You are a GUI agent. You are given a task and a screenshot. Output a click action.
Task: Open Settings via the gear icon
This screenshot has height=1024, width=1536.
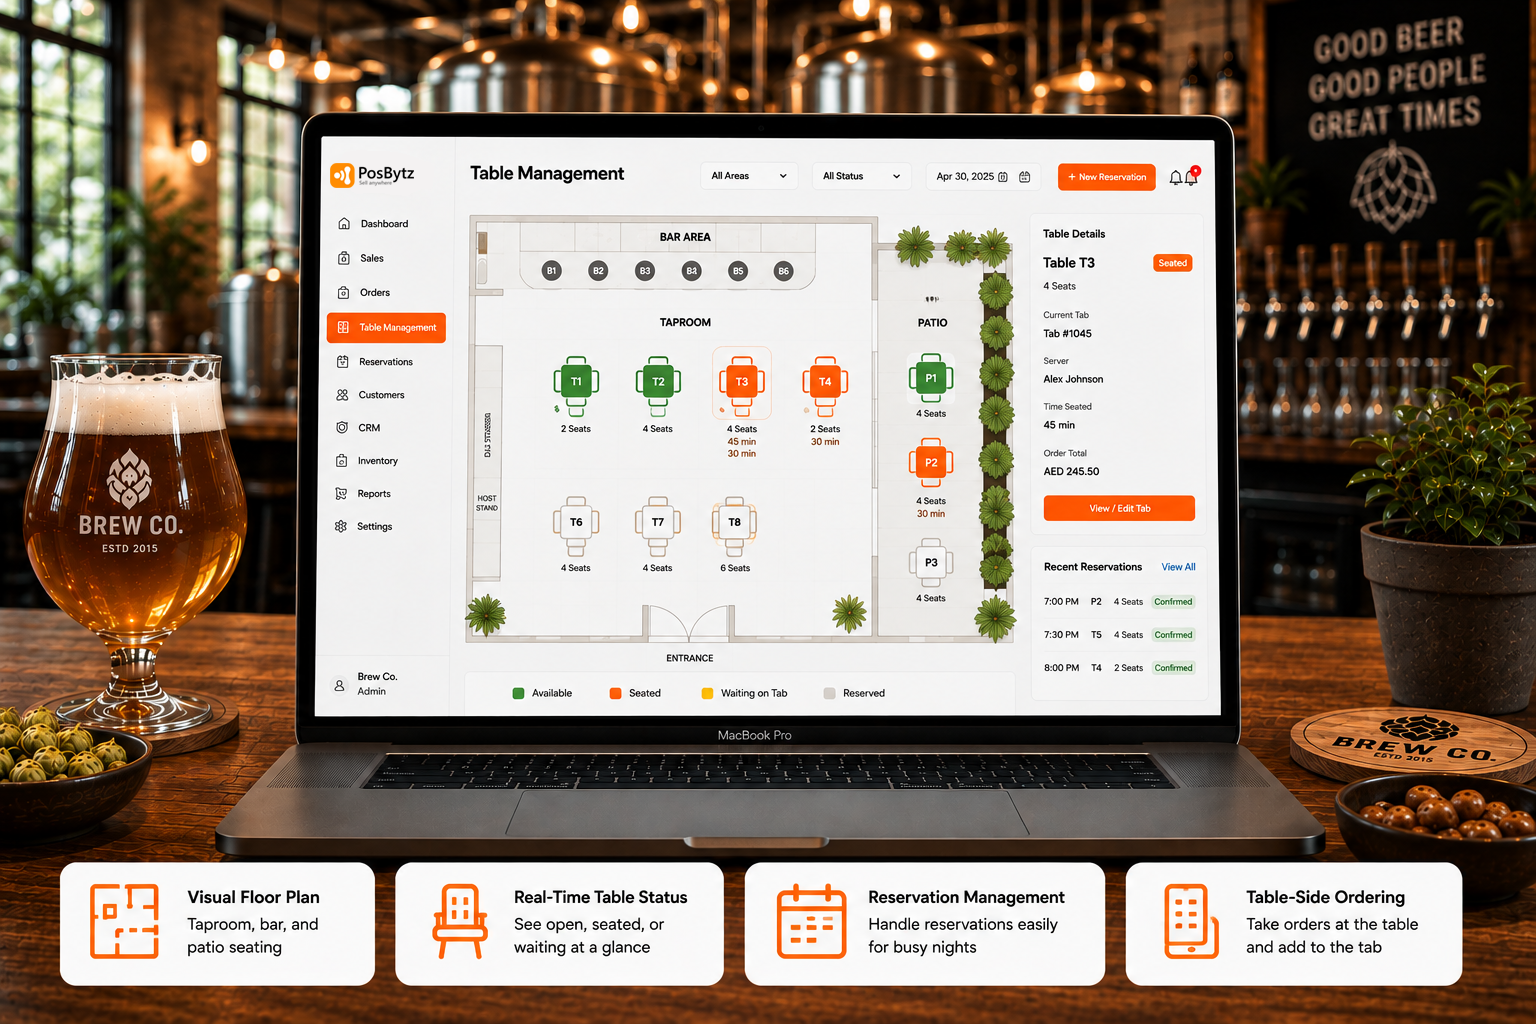coord(341,526)
